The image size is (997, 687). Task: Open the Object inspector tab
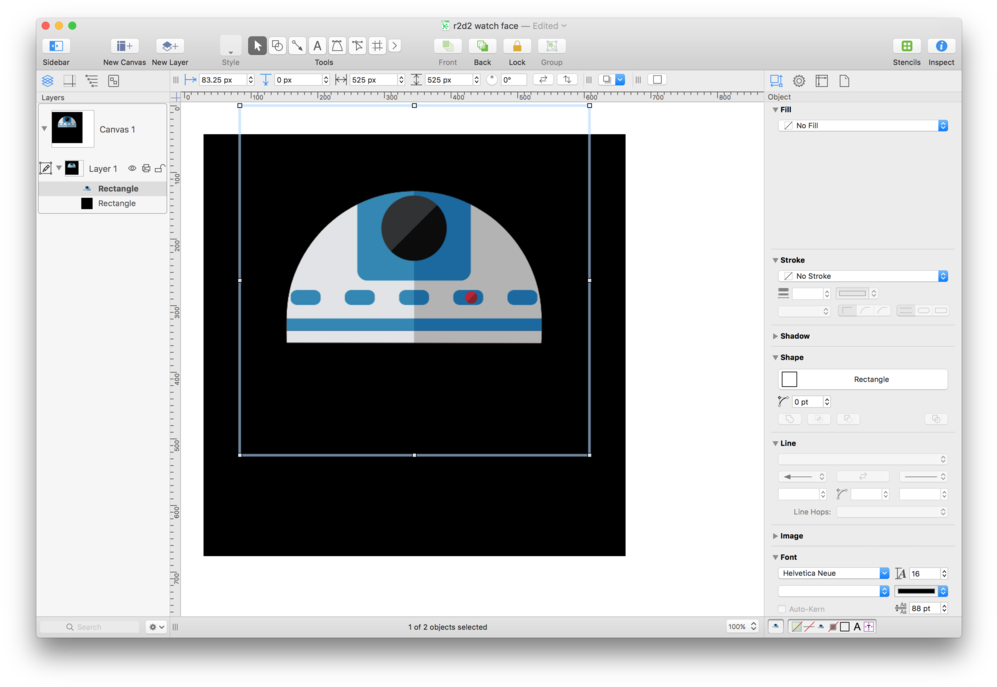point(776,81)
